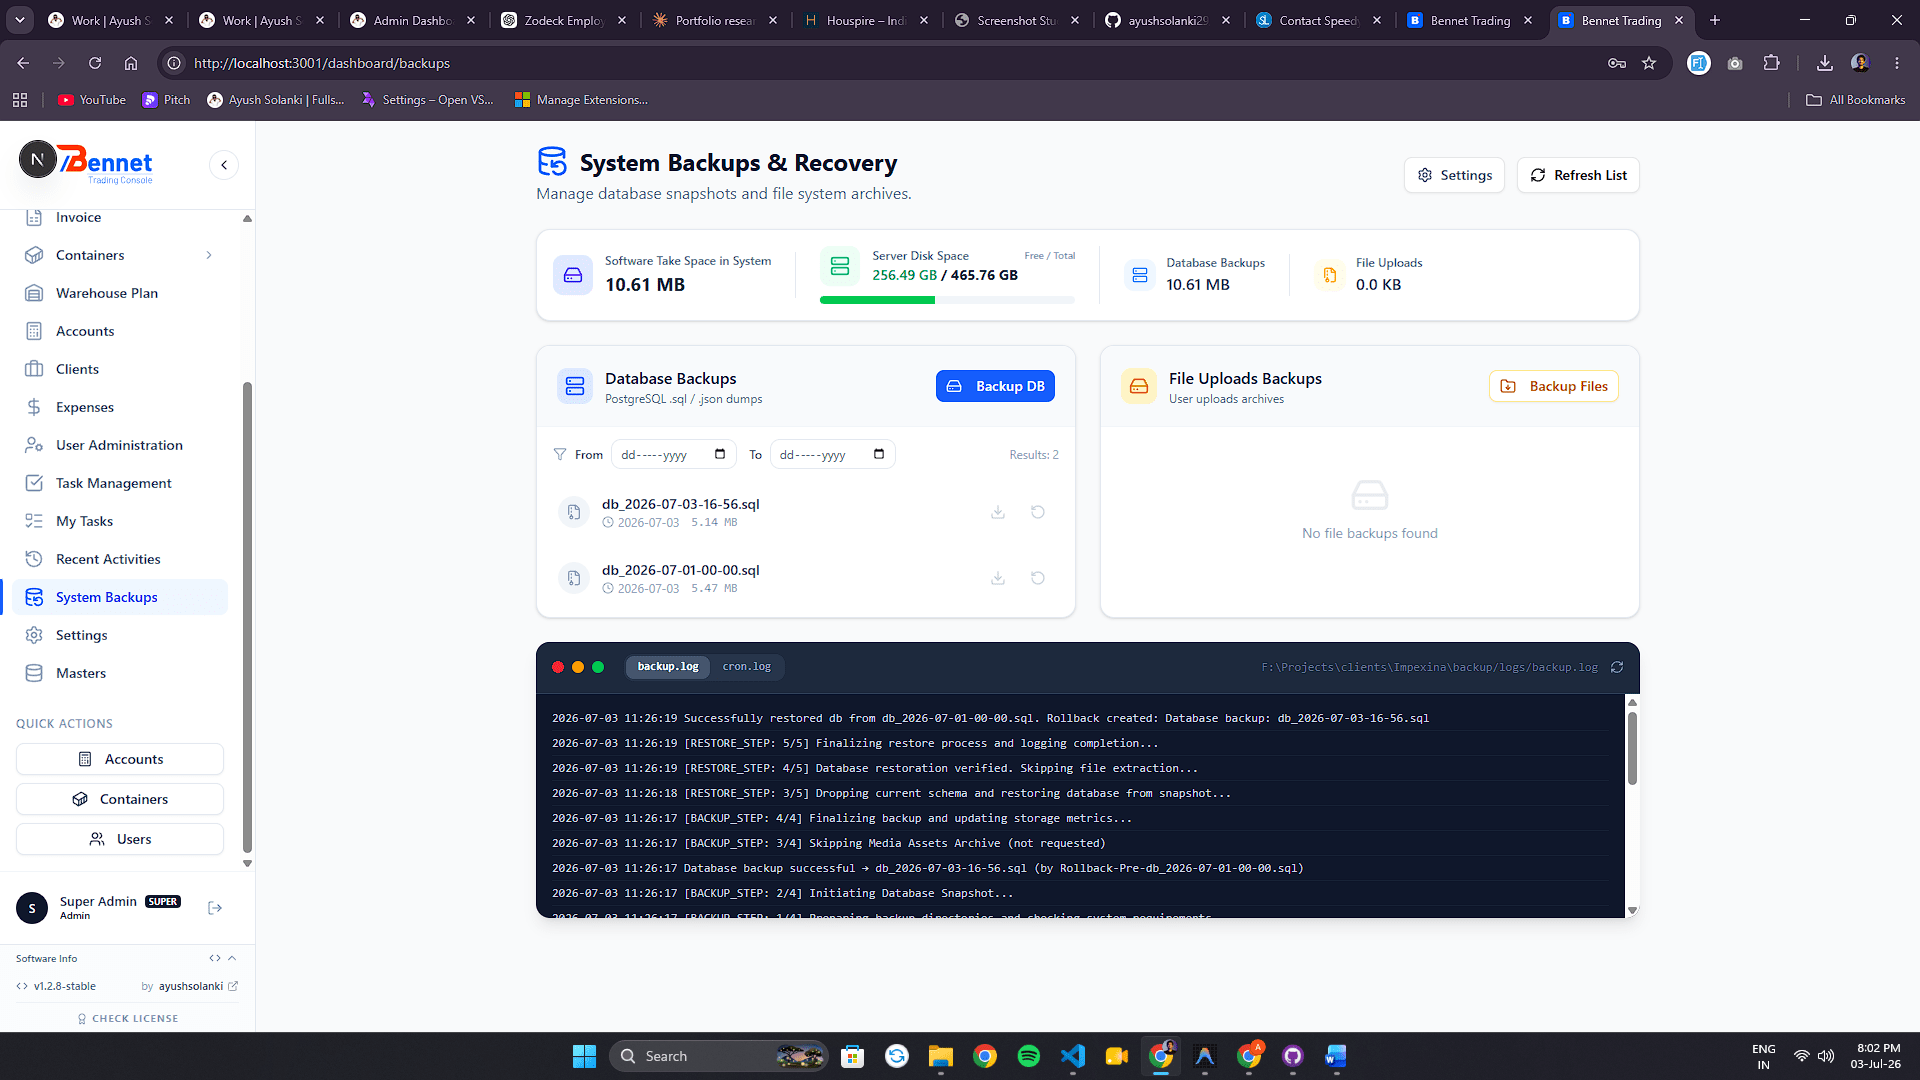This screenshot has height=1080, width=1920.
Task: Open My Tasks page
Action: click(x=120, y=521)
